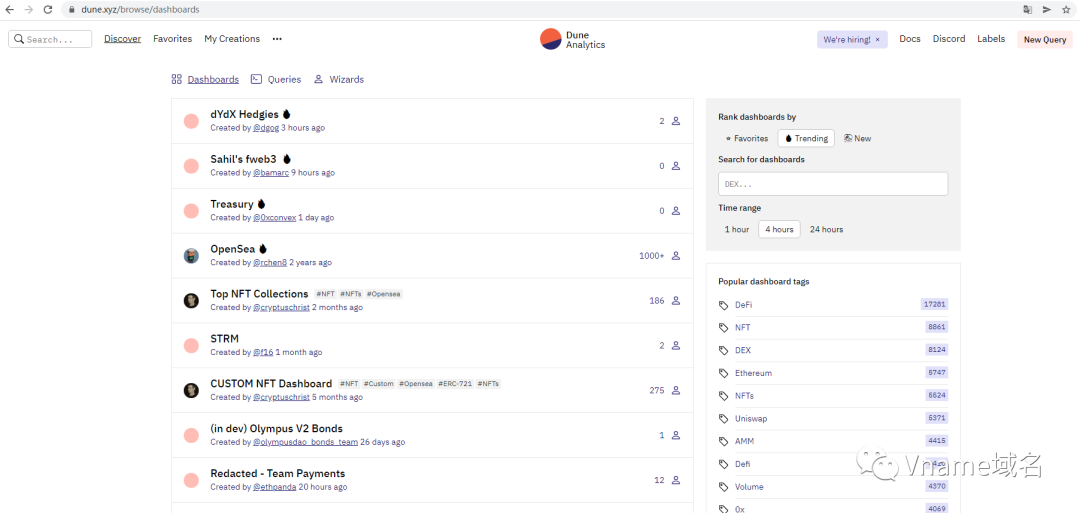The width and height of the screenshot is (1080, 513).
Task: Open creator profile @0xconvex
Action: tap(274, 218)
